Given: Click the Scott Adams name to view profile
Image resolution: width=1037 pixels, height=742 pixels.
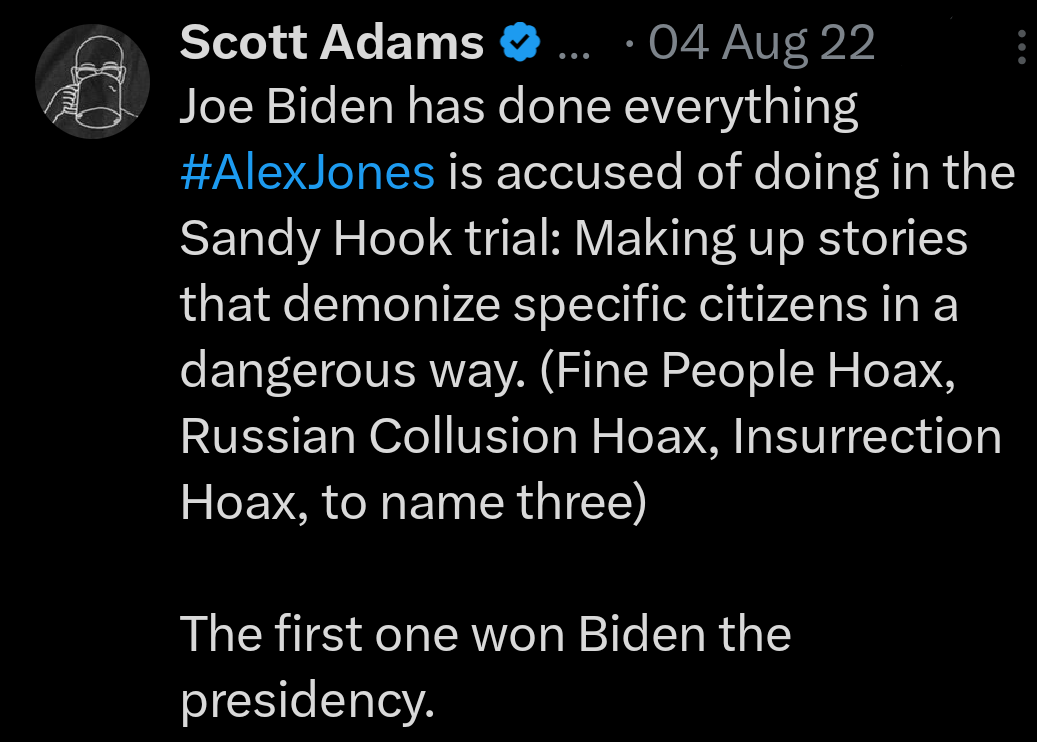Looking at the screenshot, I should [x=330, y=42].
